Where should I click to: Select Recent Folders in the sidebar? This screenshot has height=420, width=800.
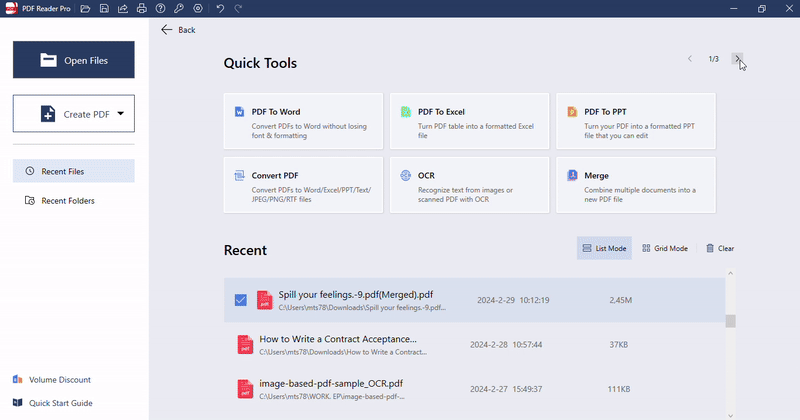click(x=73, y=201)
